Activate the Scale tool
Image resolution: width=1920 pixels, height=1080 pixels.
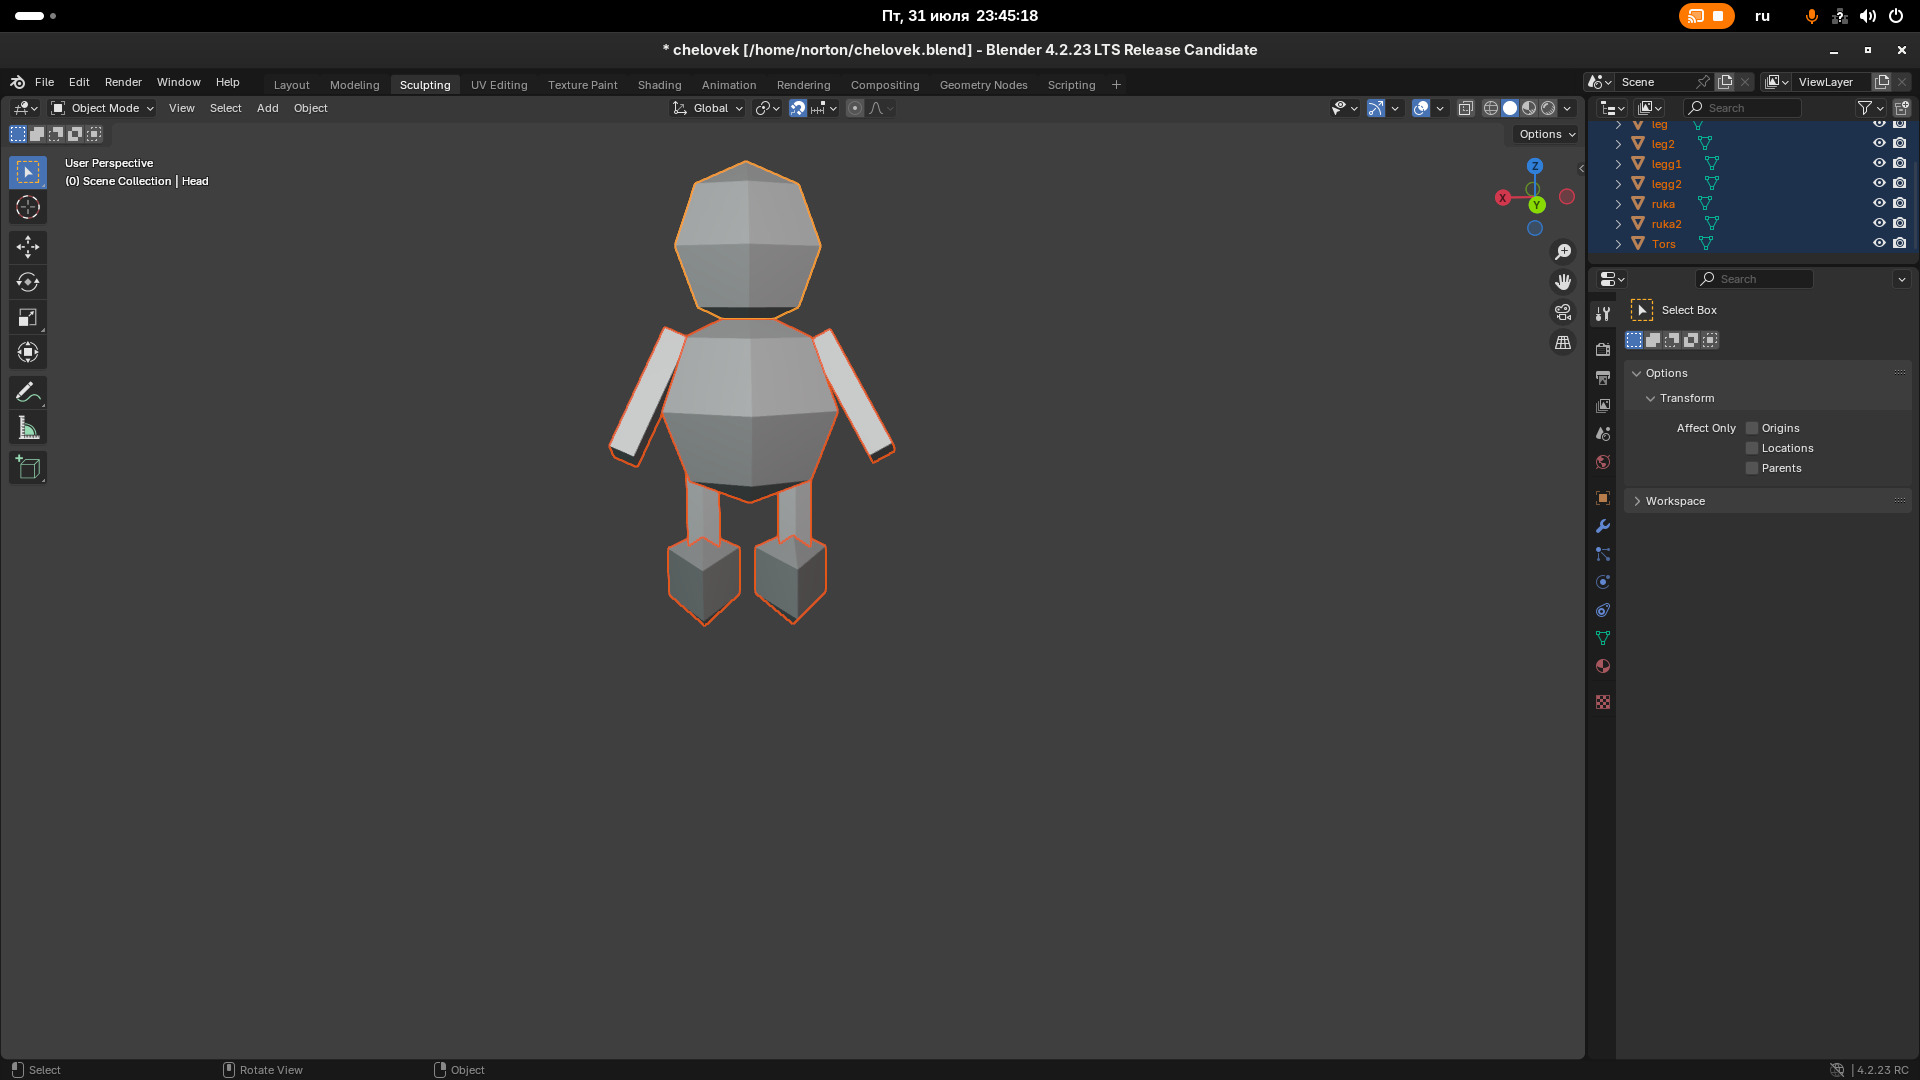(x=28, y=317)
